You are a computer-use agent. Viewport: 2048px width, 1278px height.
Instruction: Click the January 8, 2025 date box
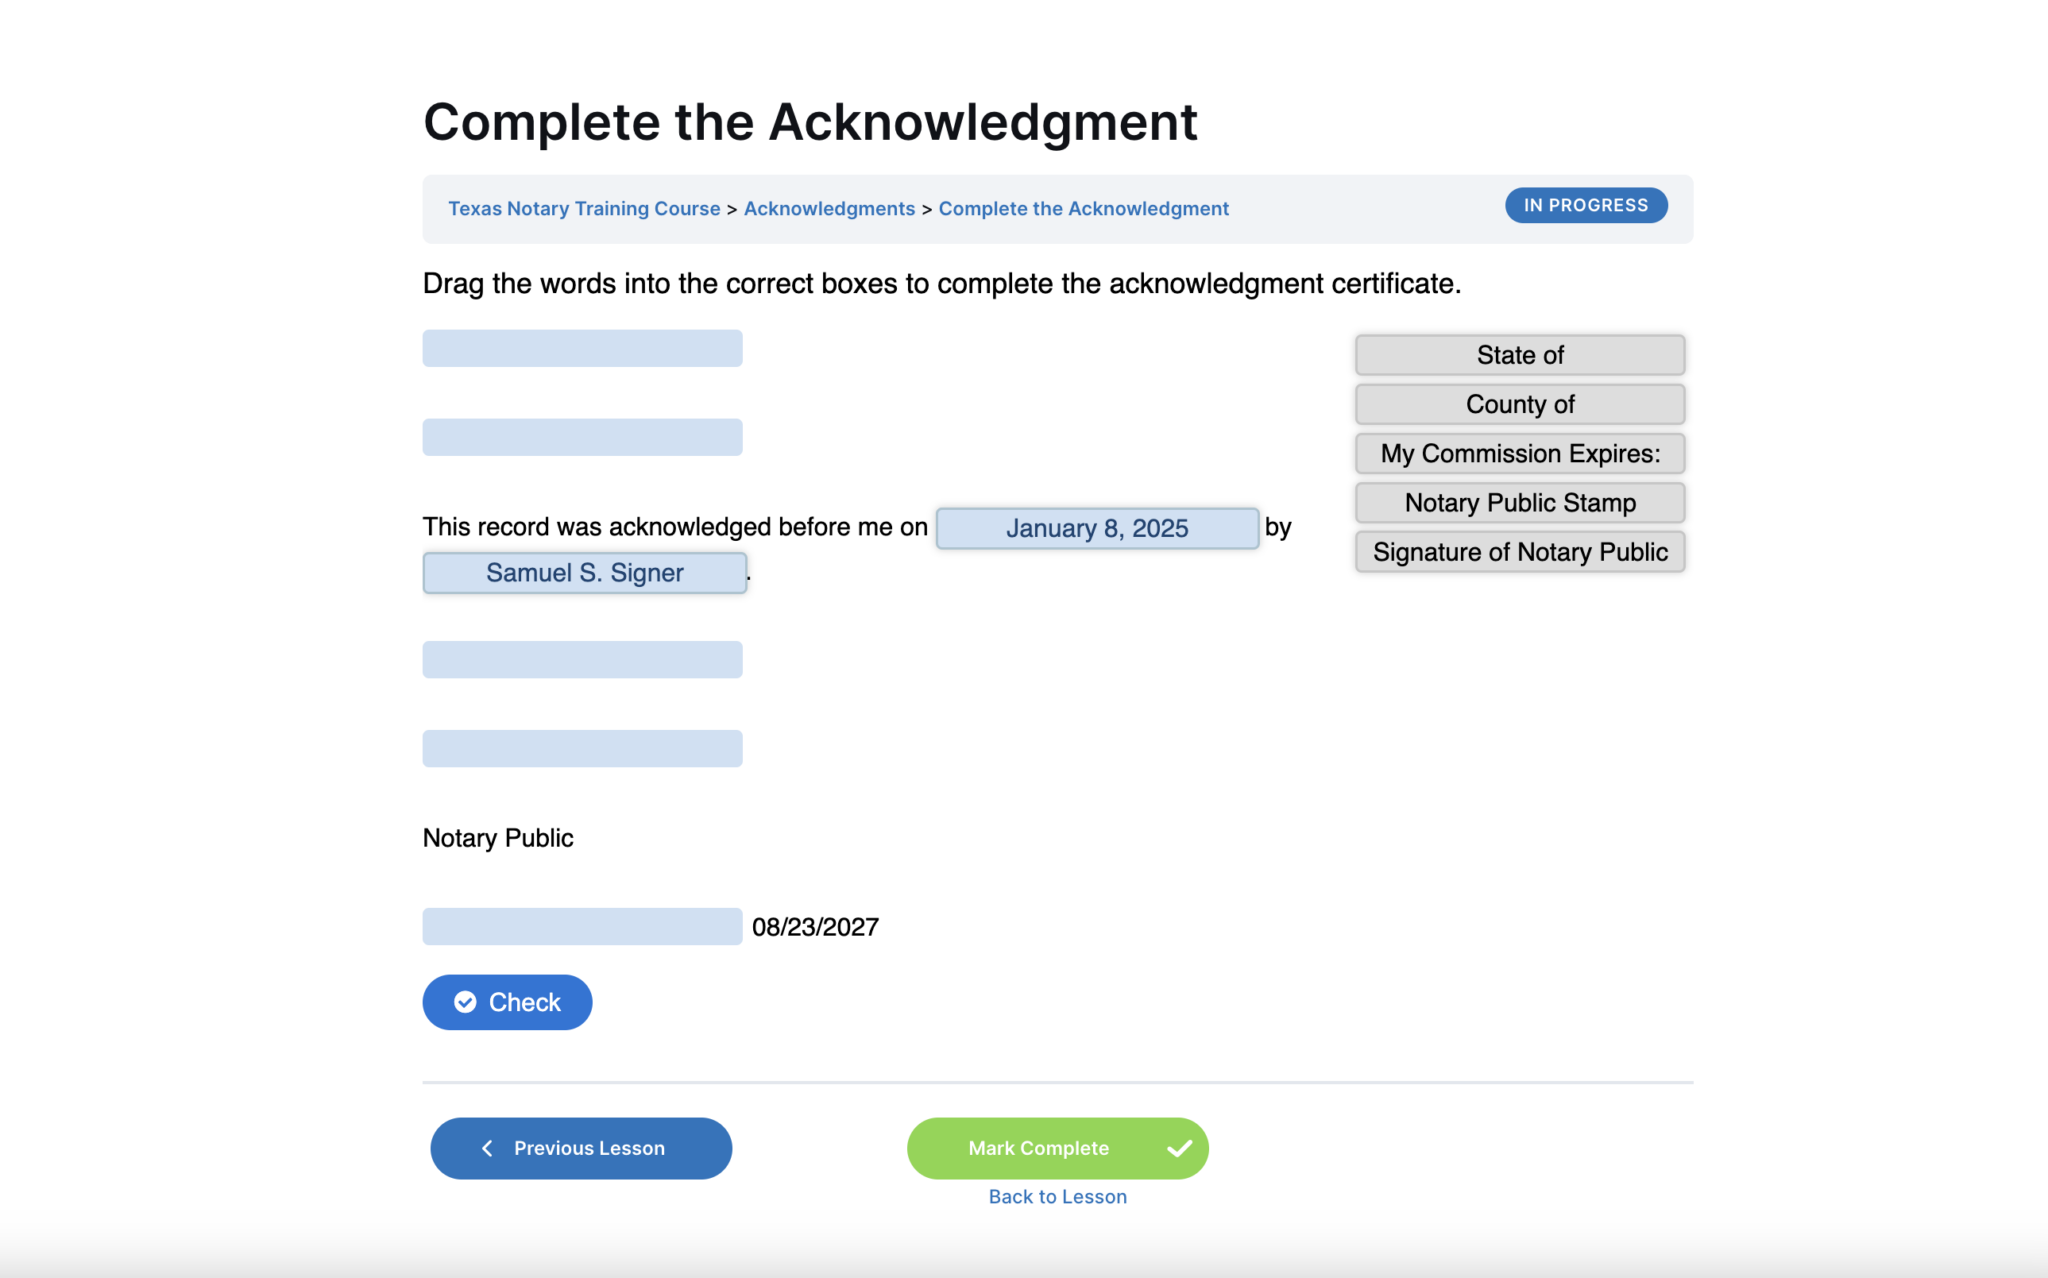1097,528
